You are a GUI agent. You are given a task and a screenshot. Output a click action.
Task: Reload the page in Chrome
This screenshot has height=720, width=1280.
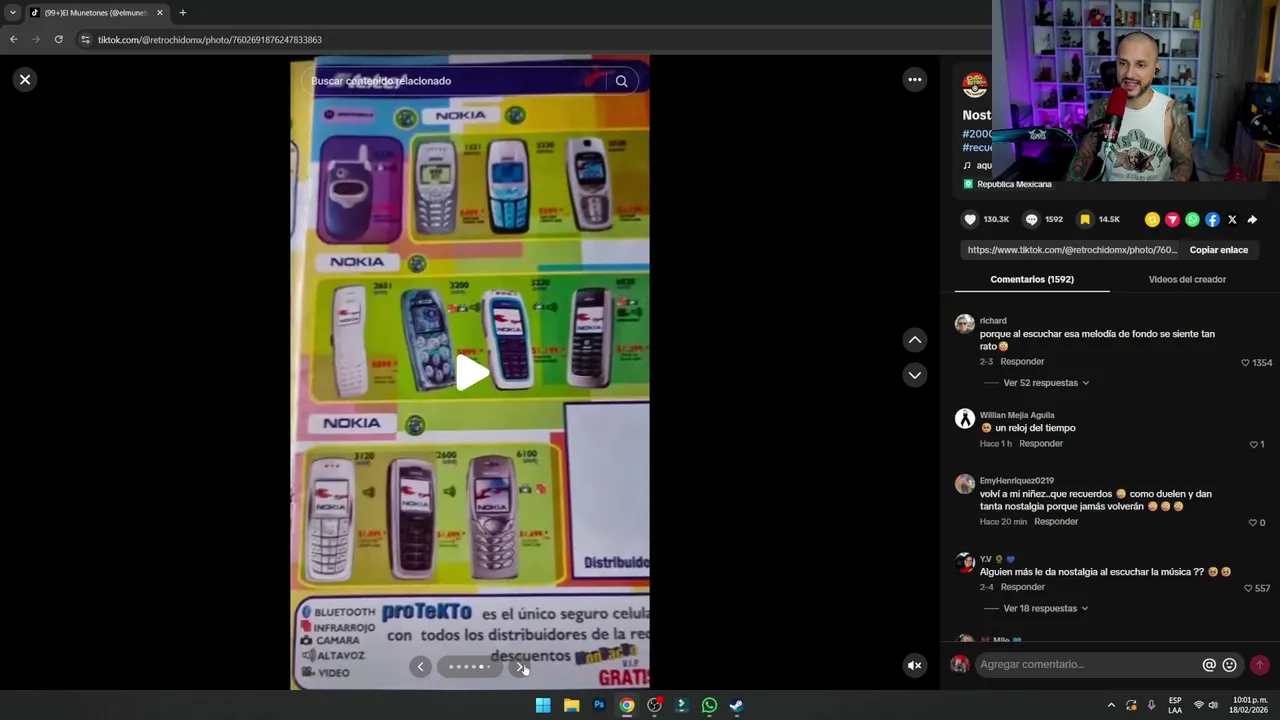point(59,40)
